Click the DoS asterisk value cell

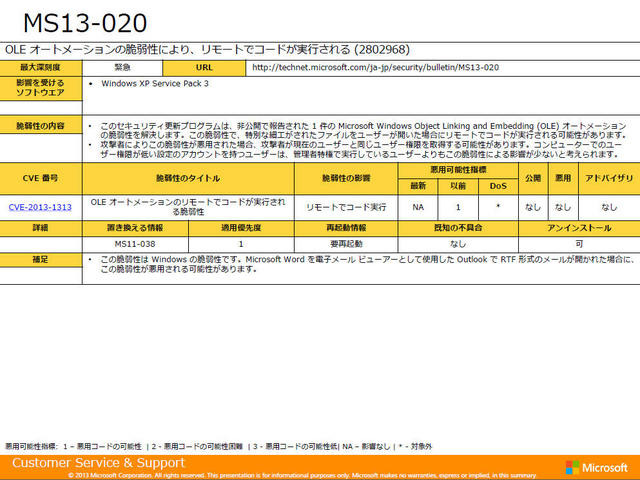click(x=498, y=207)
